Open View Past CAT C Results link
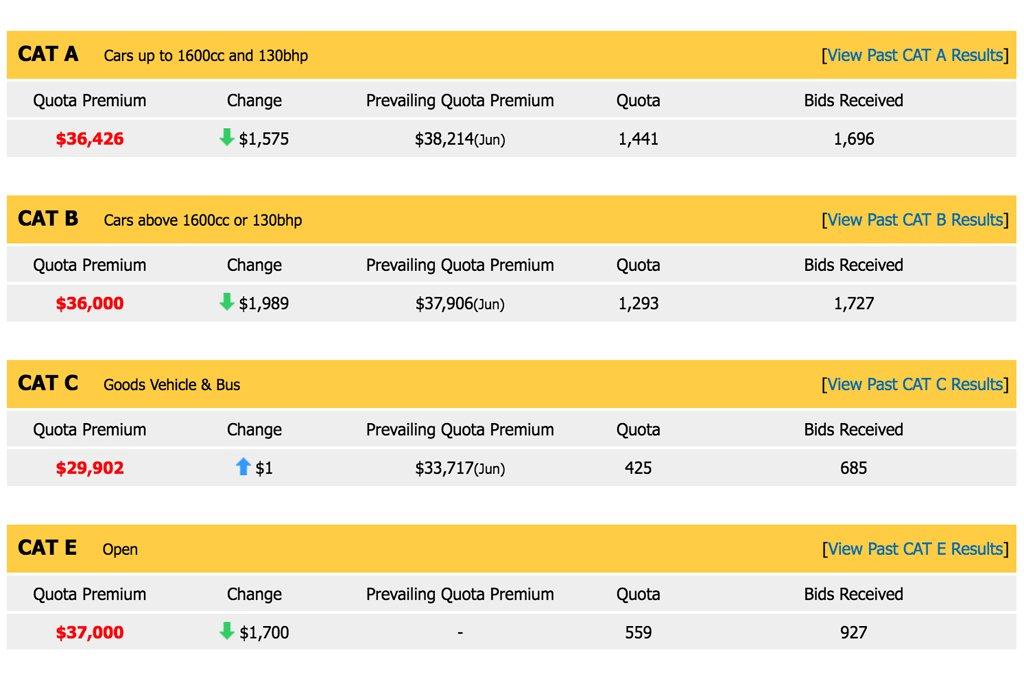This screenshot has width=1024, height=683. click(x=915, y=384)
